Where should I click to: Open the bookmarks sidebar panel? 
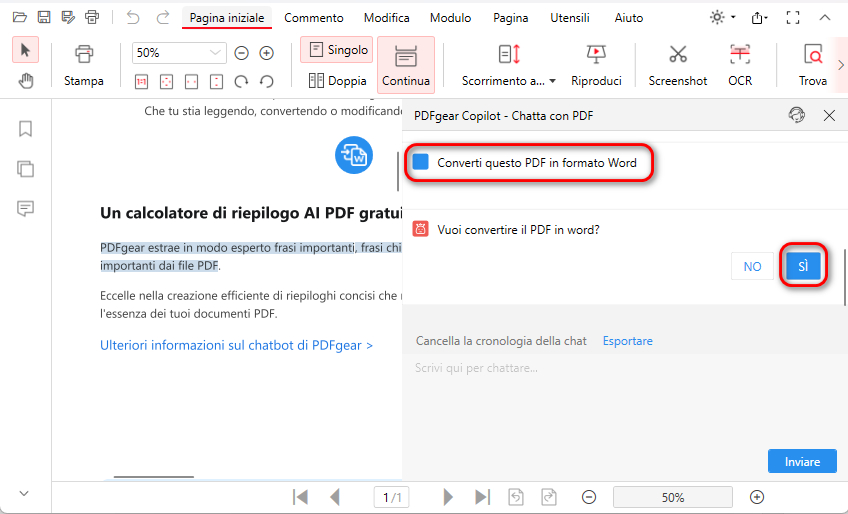click(25, 129)
